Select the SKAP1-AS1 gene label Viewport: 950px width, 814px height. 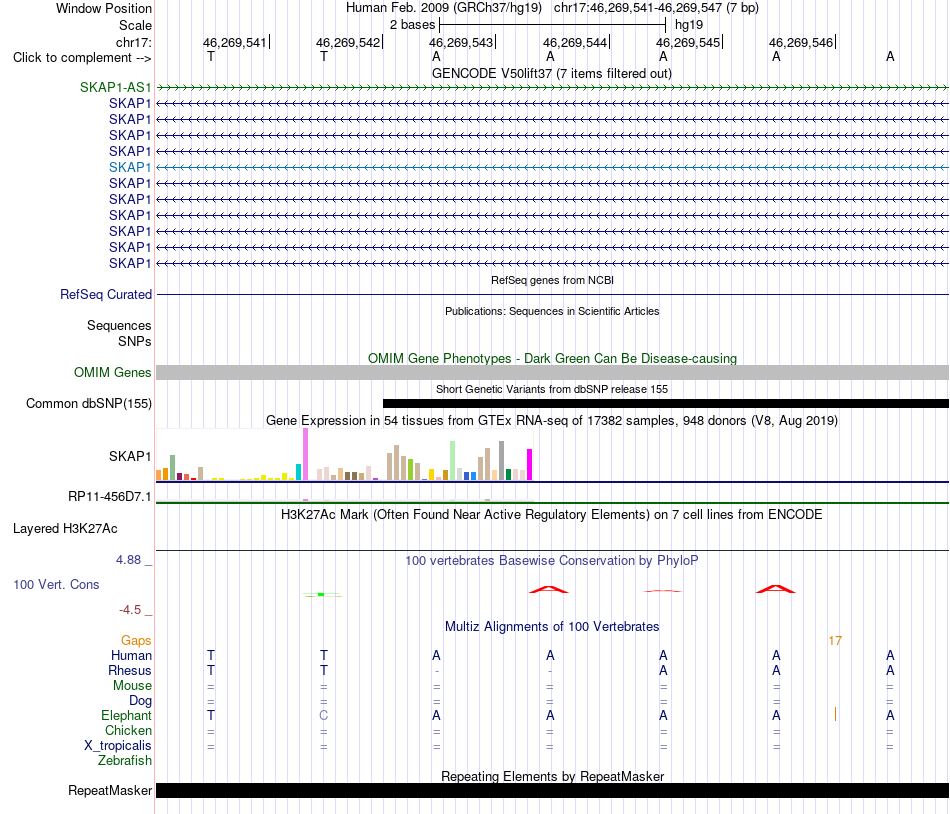115,87
